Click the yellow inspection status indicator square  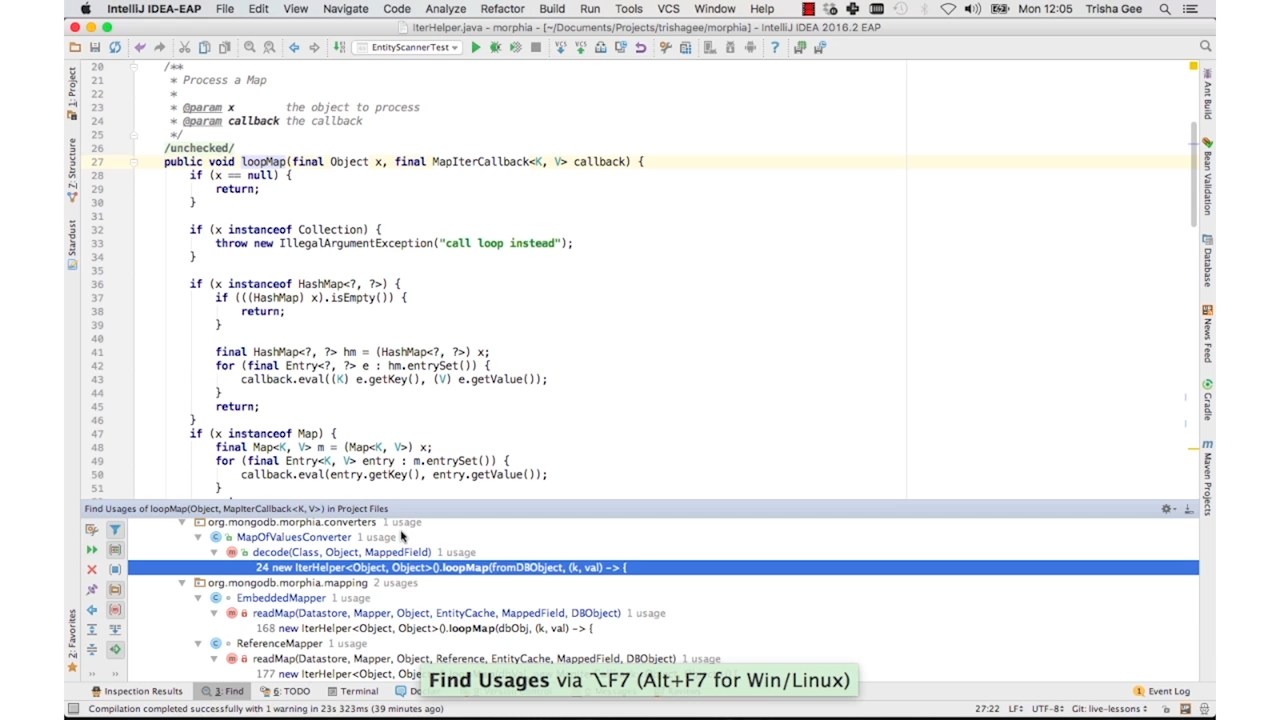pos(1193,66)
